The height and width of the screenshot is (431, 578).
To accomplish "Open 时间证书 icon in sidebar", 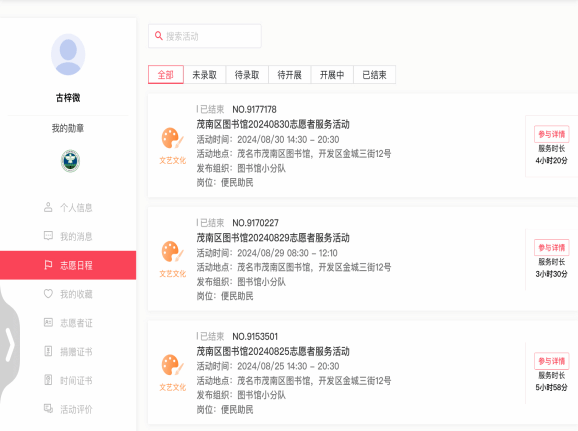I will coord(48,380).
